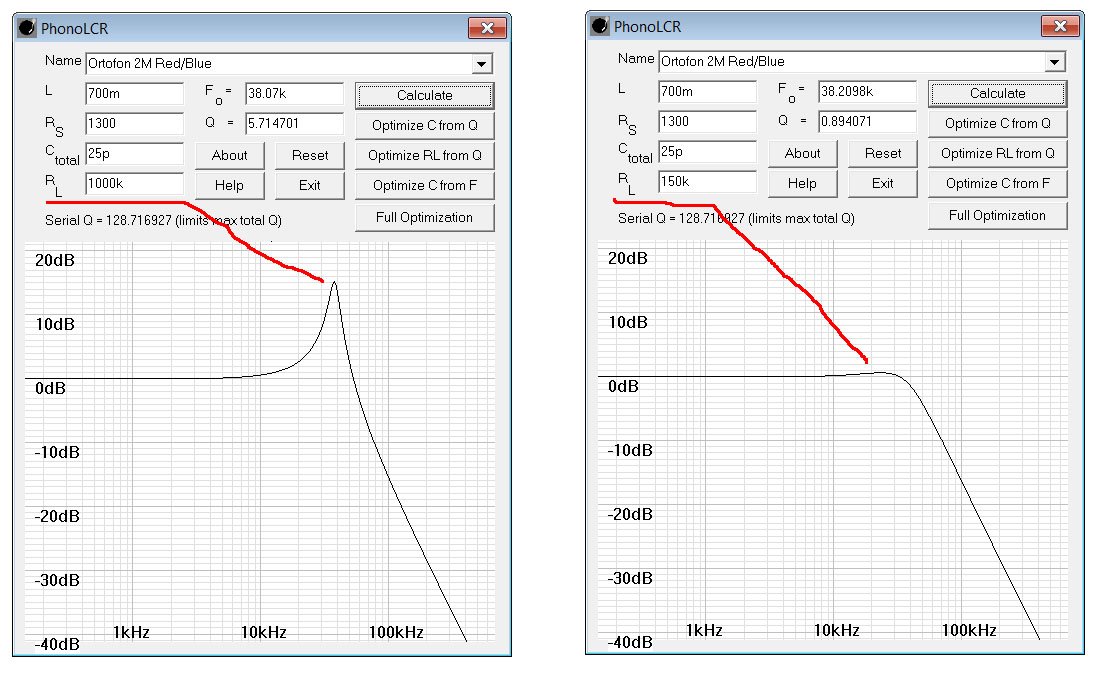Image resolution: width=1100 pixels, height=673 pixels.
Task: Open About in the right window
Action: (803, 154)
